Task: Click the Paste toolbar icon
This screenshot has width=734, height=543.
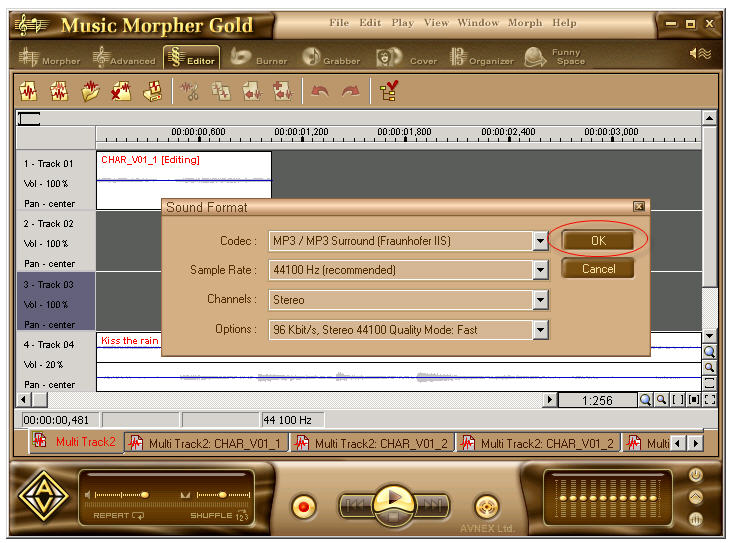Action: coord(253,91)
